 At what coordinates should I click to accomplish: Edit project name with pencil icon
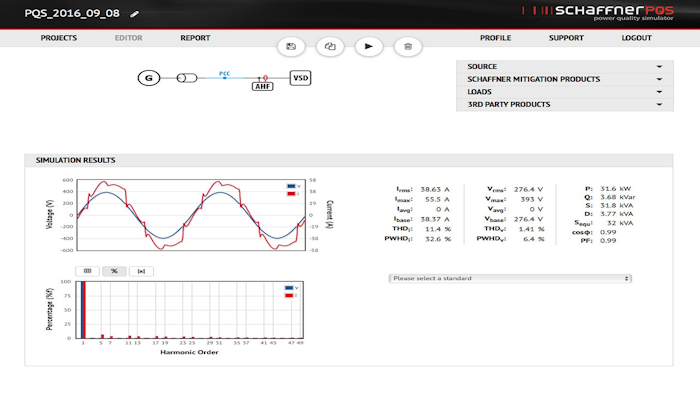pyautogui.click(x=134, y=14)
